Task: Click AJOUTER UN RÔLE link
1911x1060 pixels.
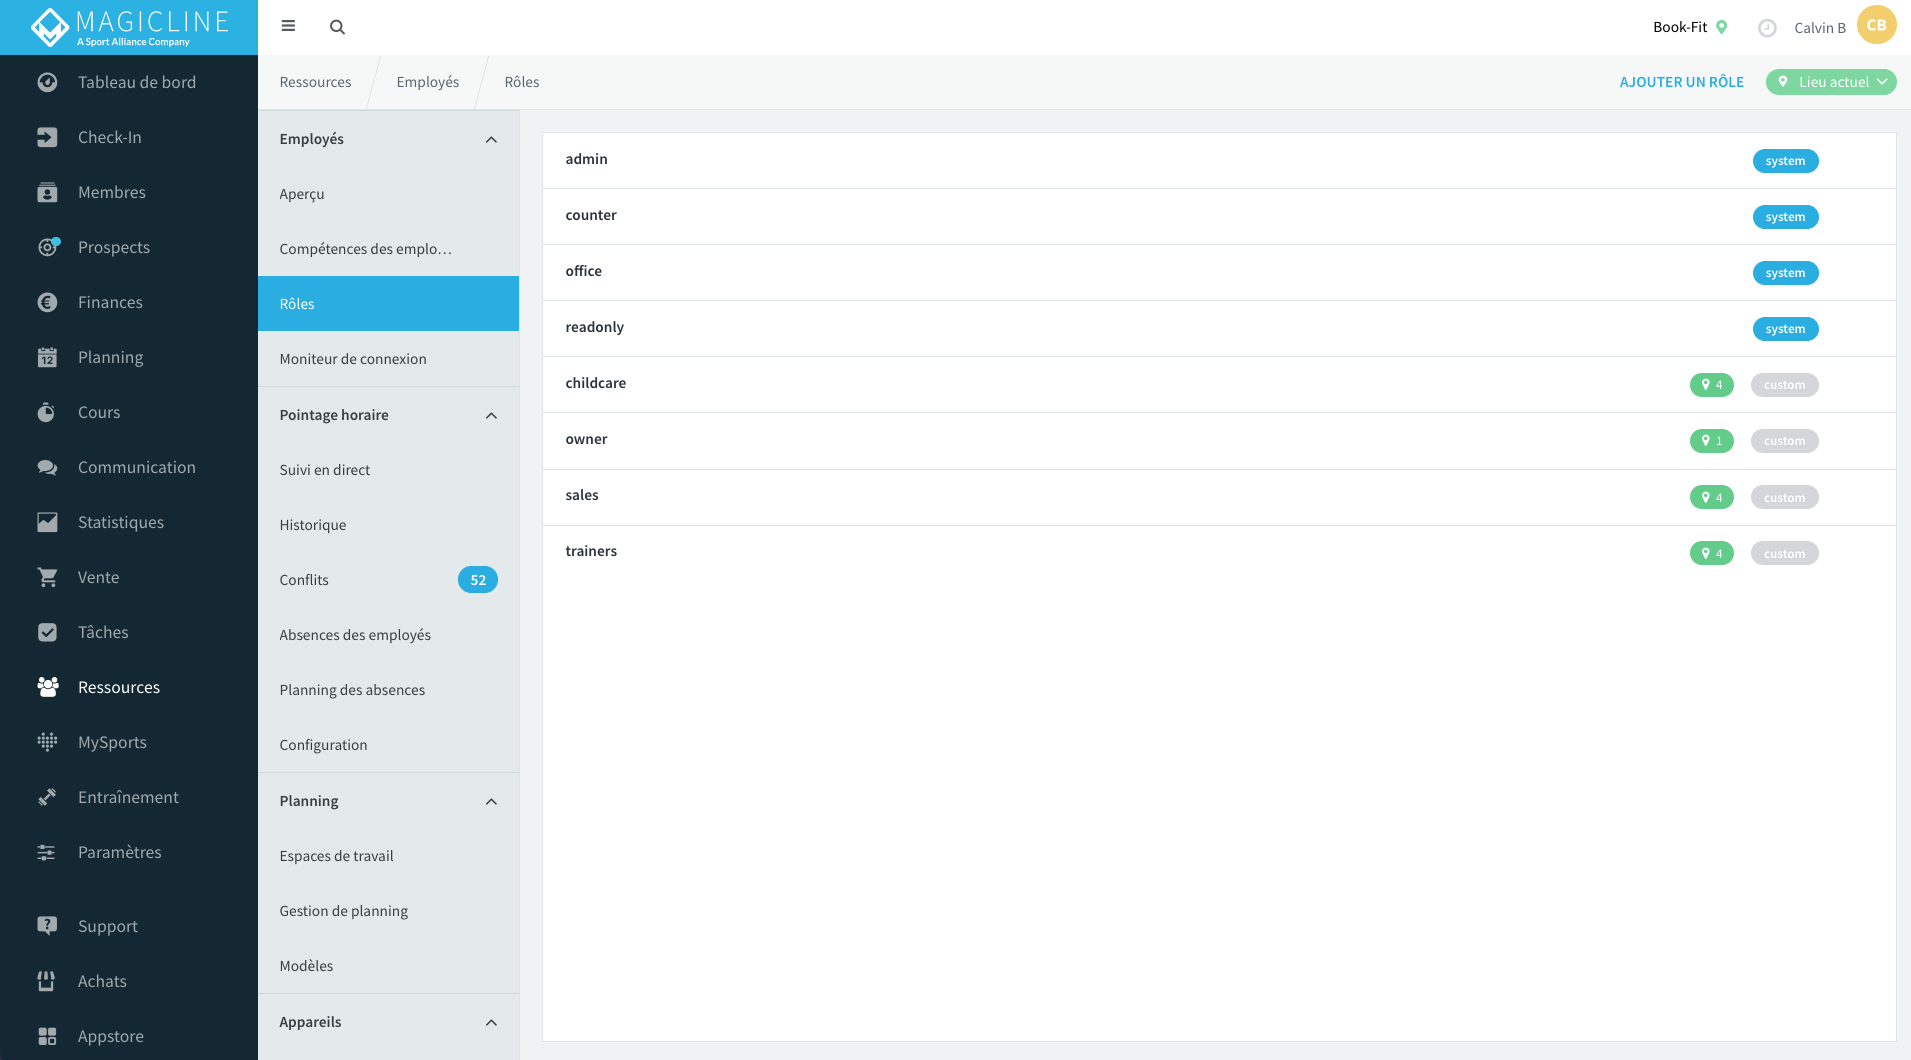Action: tap(1681, 82)
